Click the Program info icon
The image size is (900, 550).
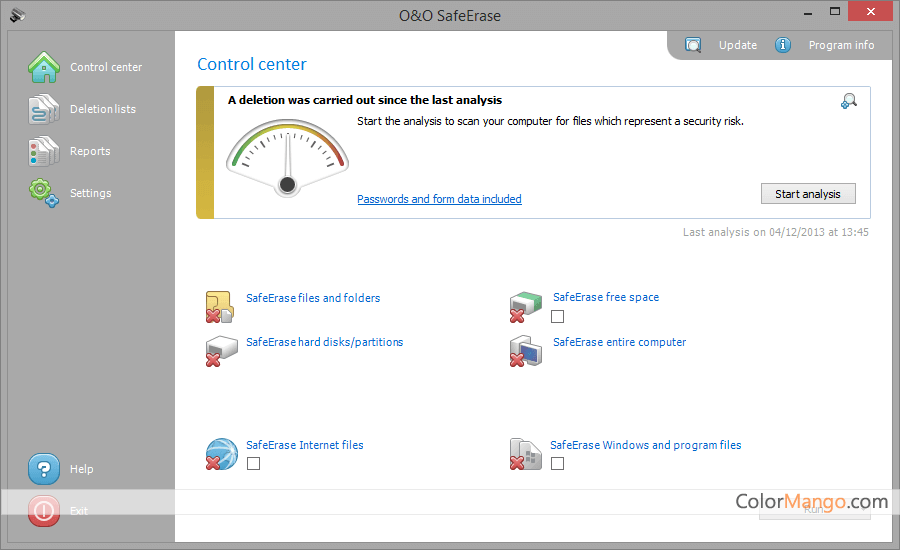(783, 45)
